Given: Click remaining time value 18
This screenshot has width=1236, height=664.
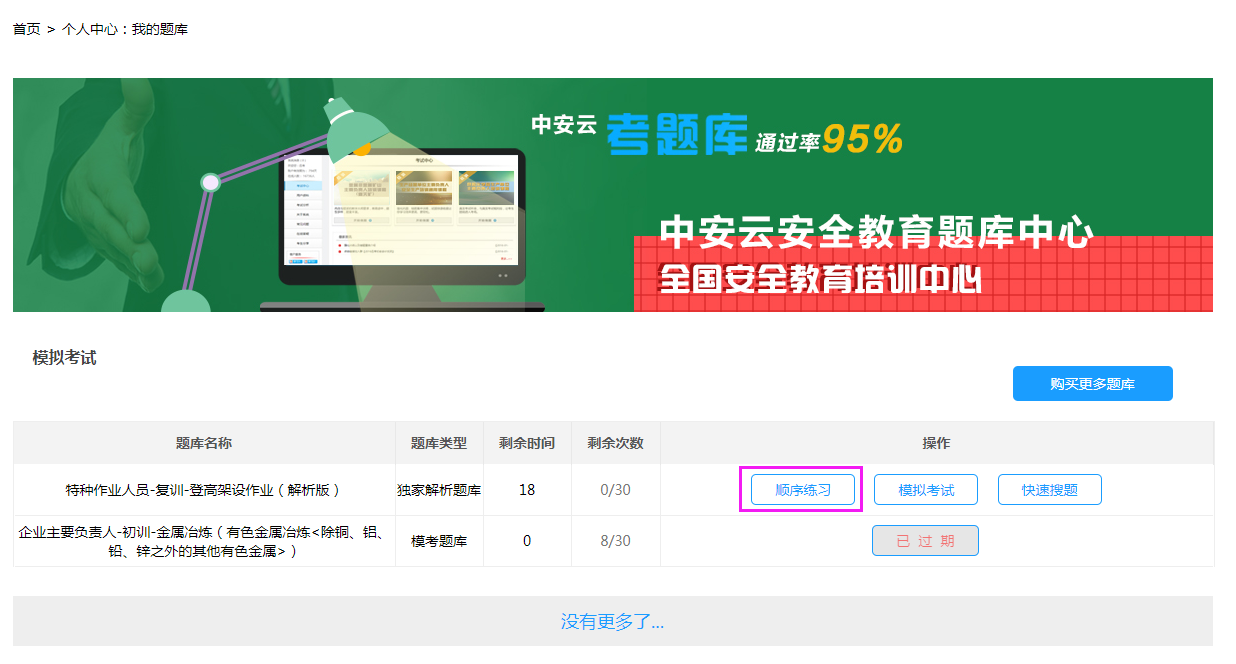Looking at the screenshot, I should click(x=527, y=490).
